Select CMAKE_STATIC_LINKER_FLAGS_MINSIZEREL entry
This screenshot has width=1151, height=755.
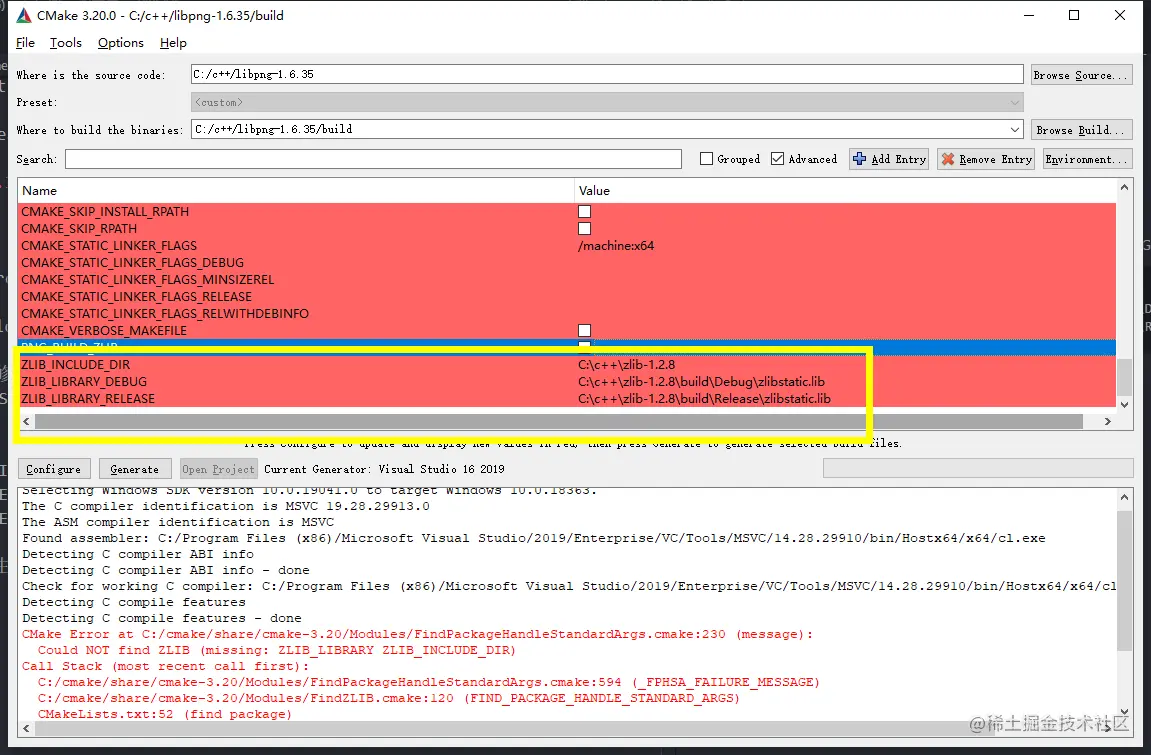coord(148,280)
